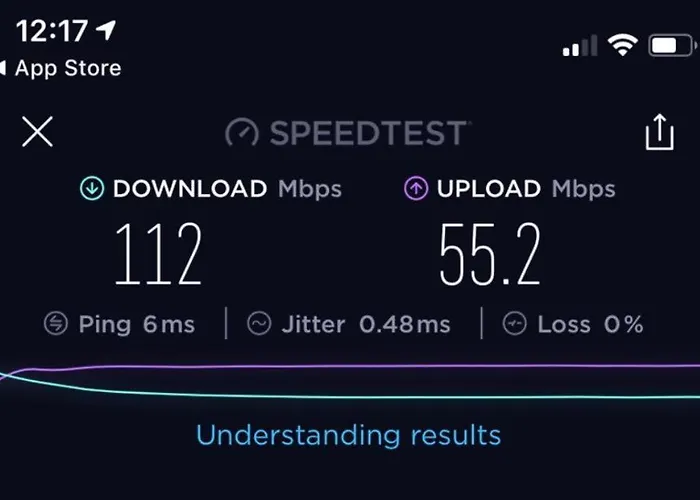Tap the 112 download speed value
700x500 pixels.
pyautogui.click(x=158, y=254)
